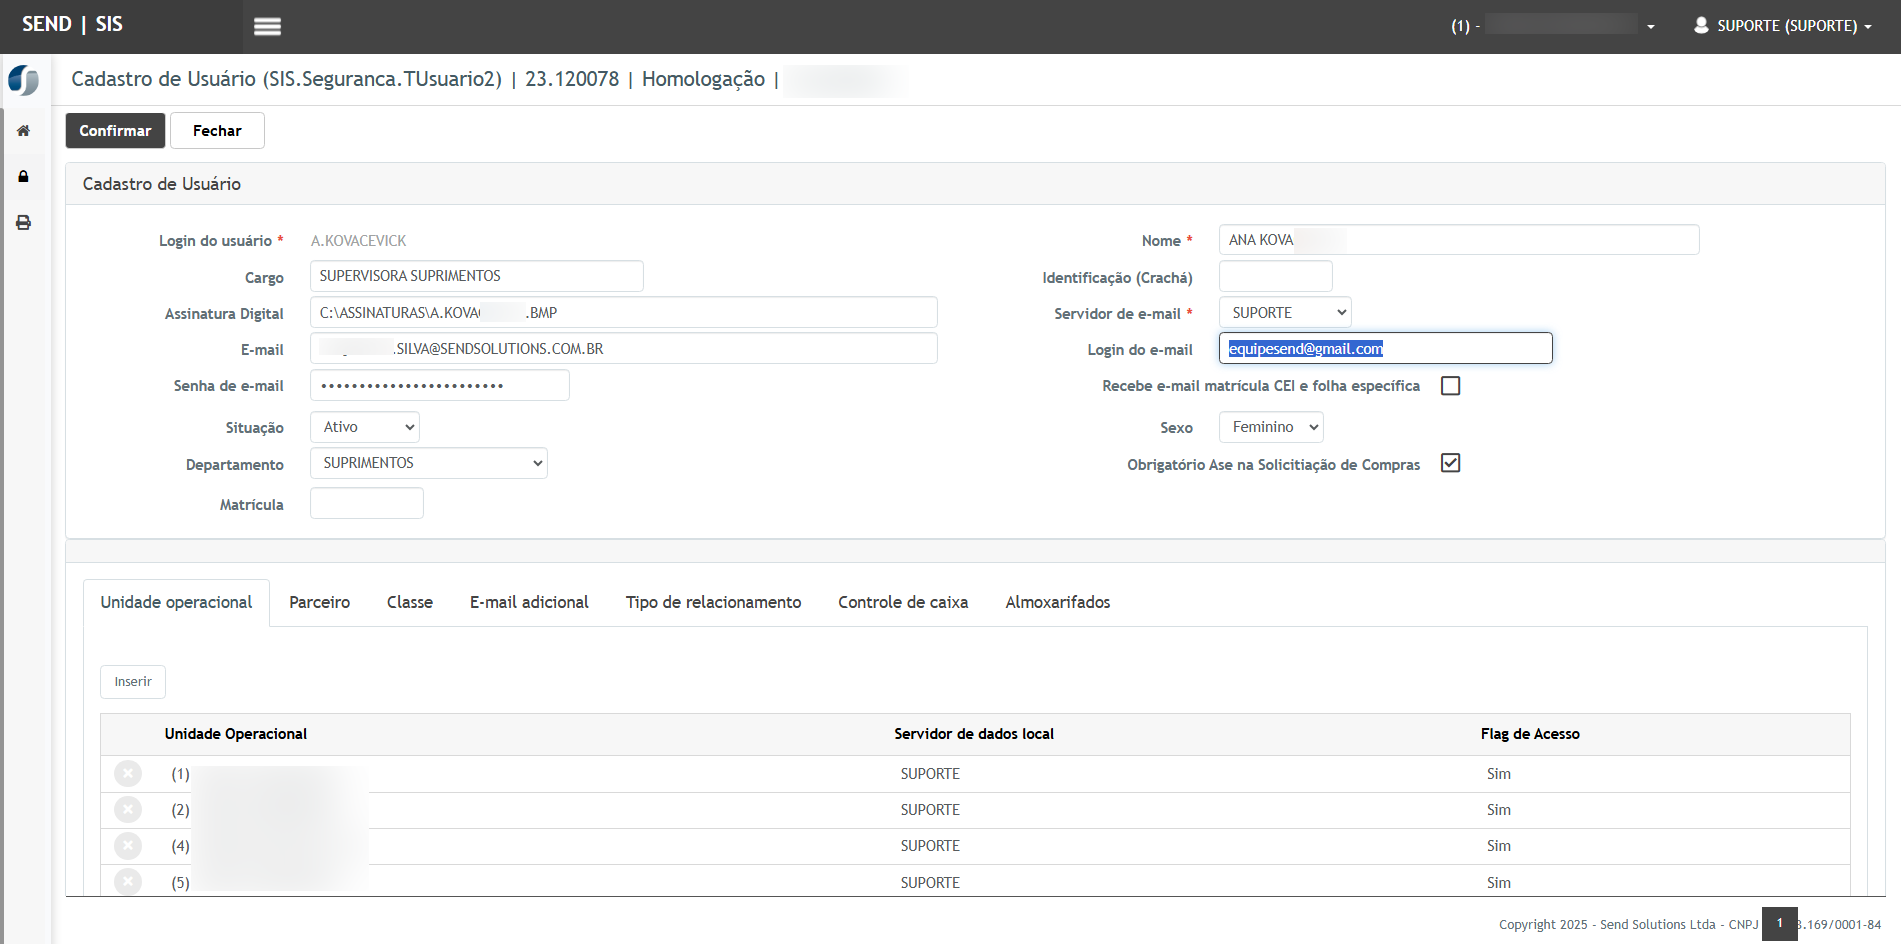Viewport: 1901px width, 944px height.
Task: Click the Fechar button
Action: click(x=217, y=131)
